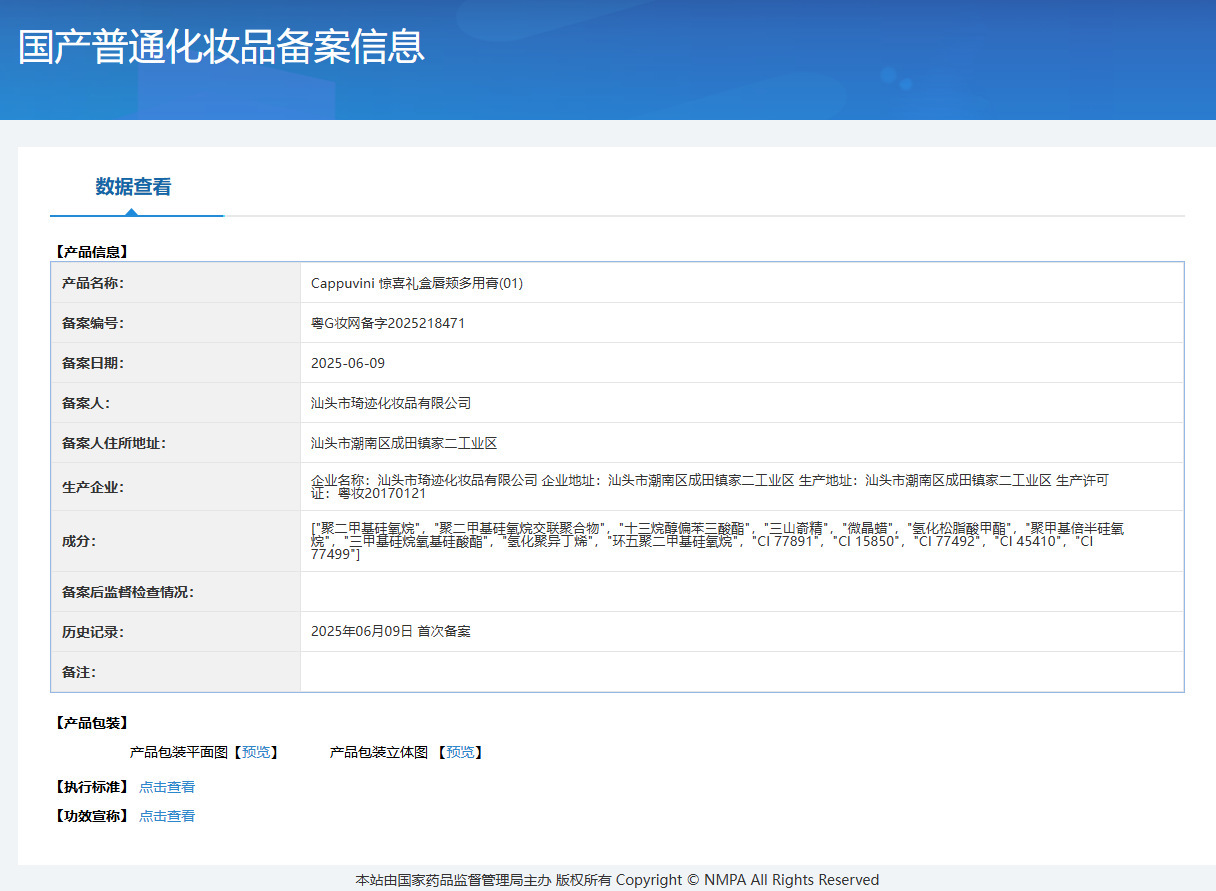Image resolution: width=1216 pixels, height=891 pixels.
Task: Click the 生产企业 details text
Action: [x=710, y=486]
